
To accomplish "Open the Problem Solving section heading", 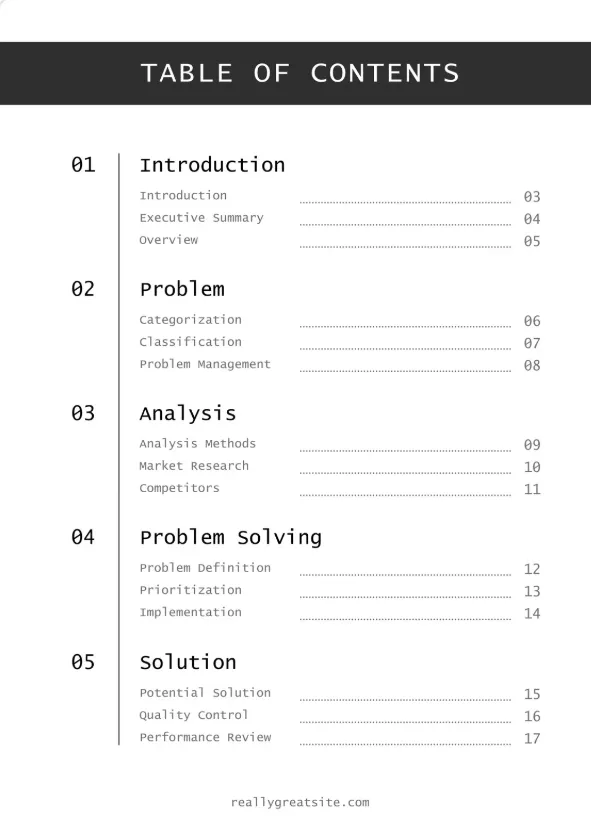I will 231,538.
